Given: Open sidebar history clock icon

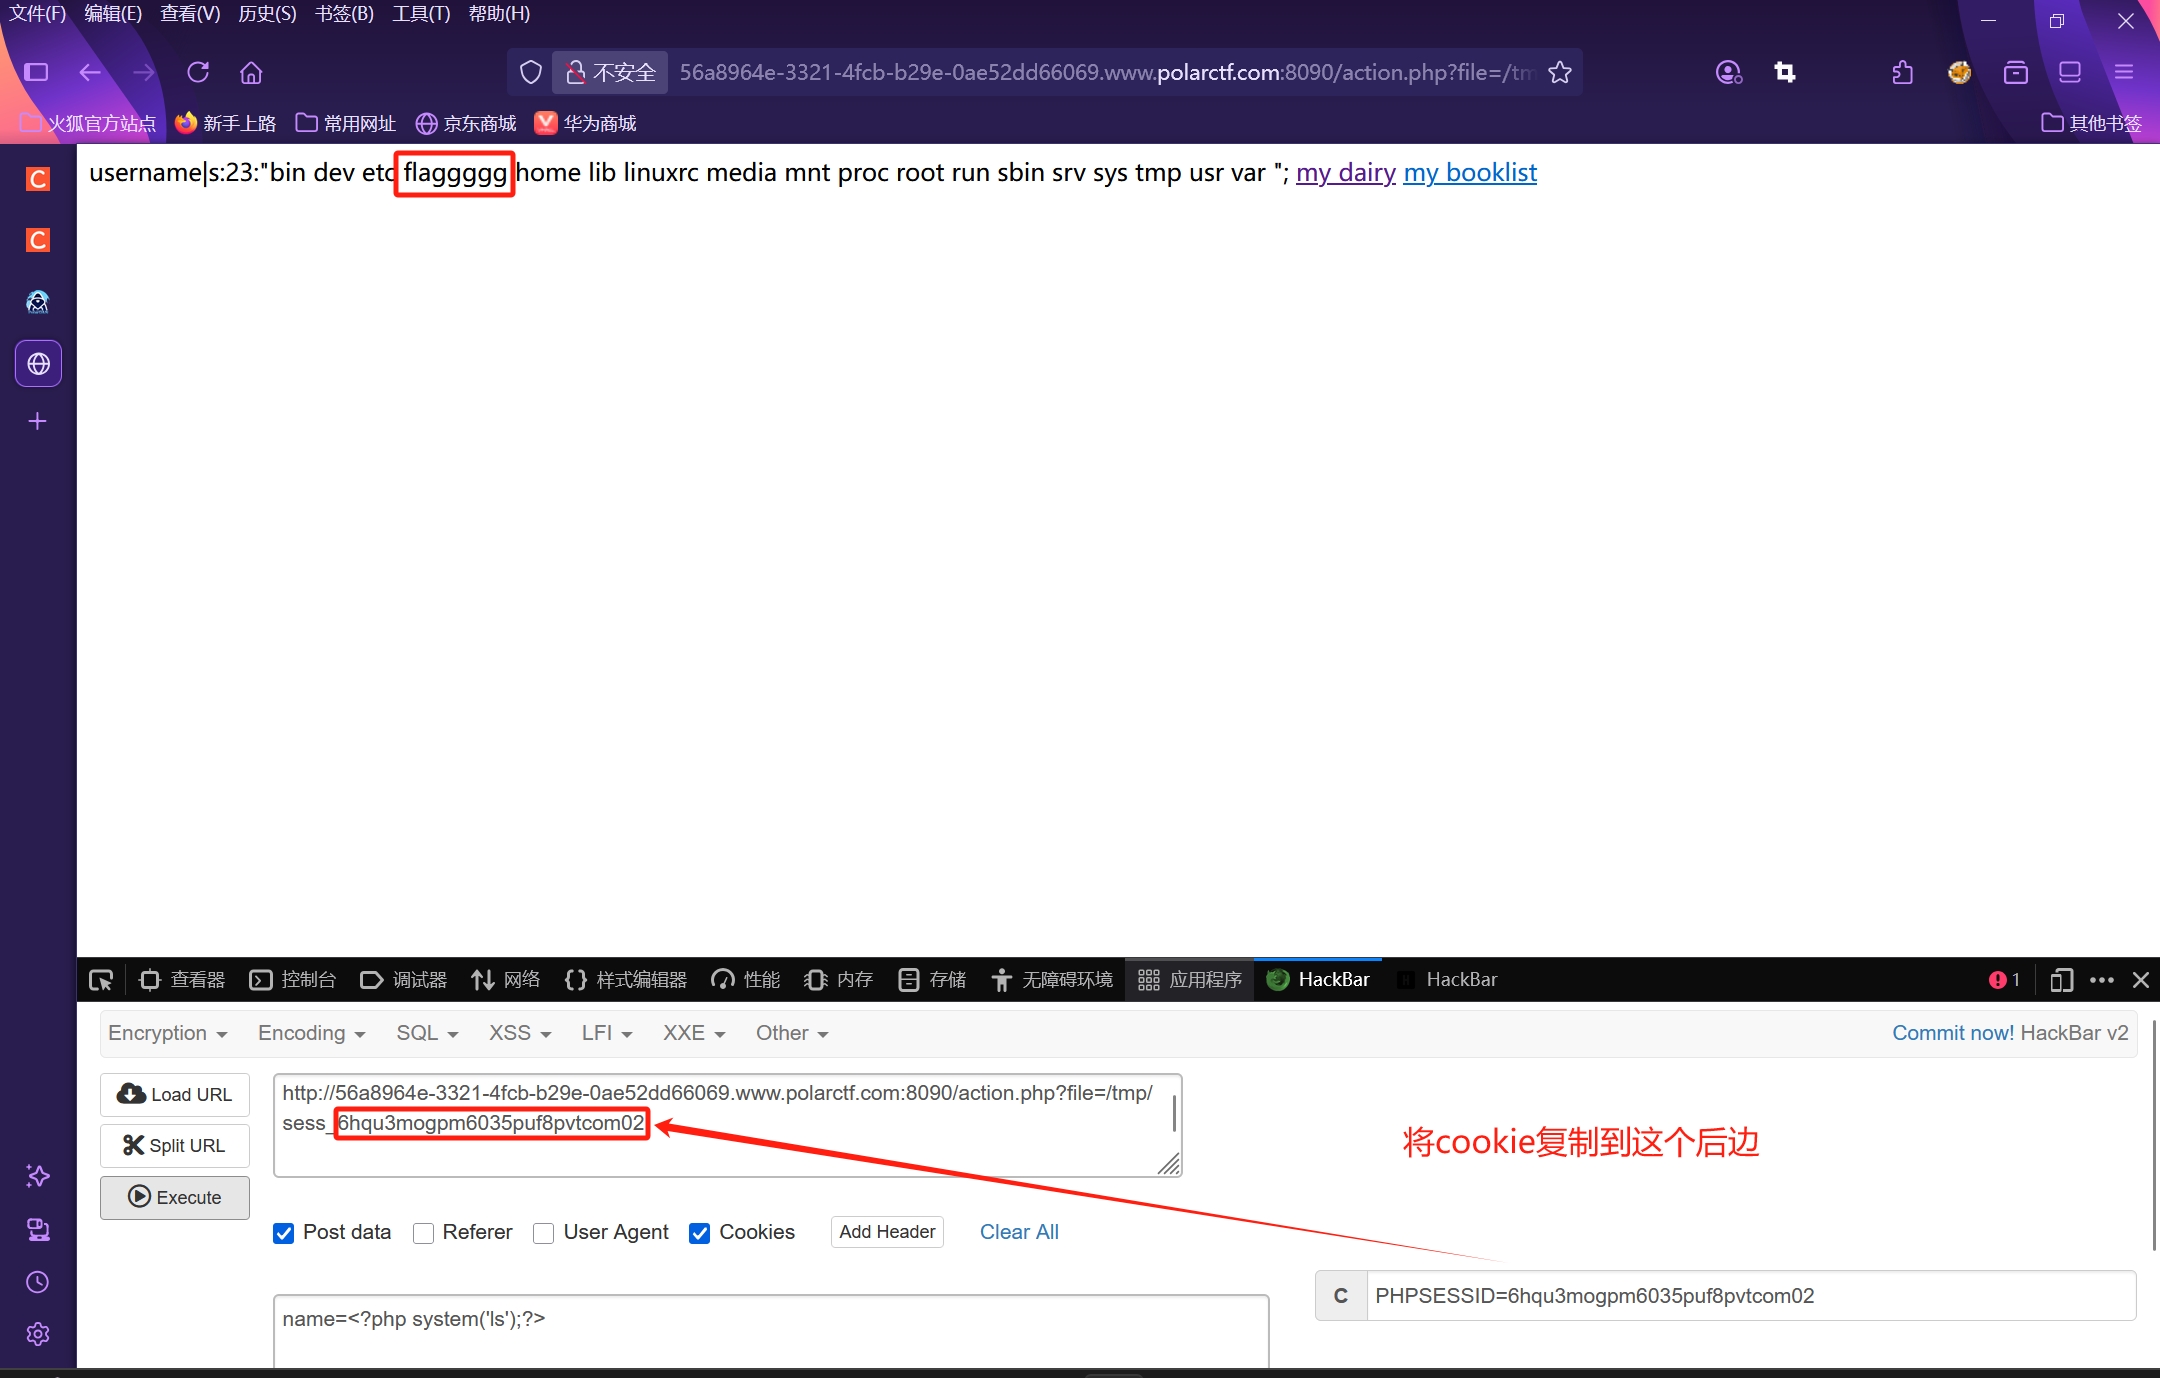Looking at the screenshot, I should click(x=38, y=1282).
